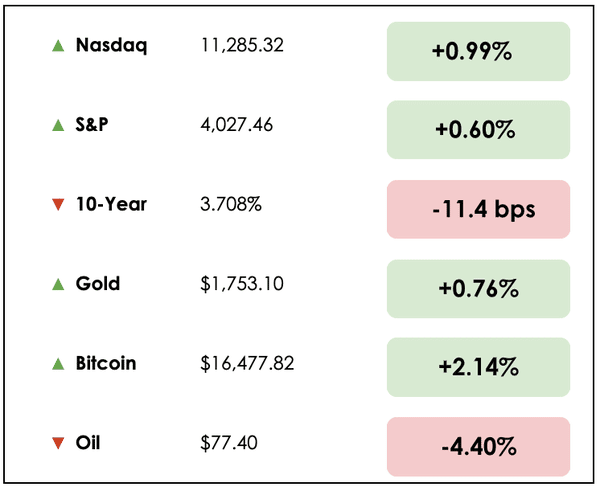Click the Bitcoin price $16,477.82

pos(247,364)
